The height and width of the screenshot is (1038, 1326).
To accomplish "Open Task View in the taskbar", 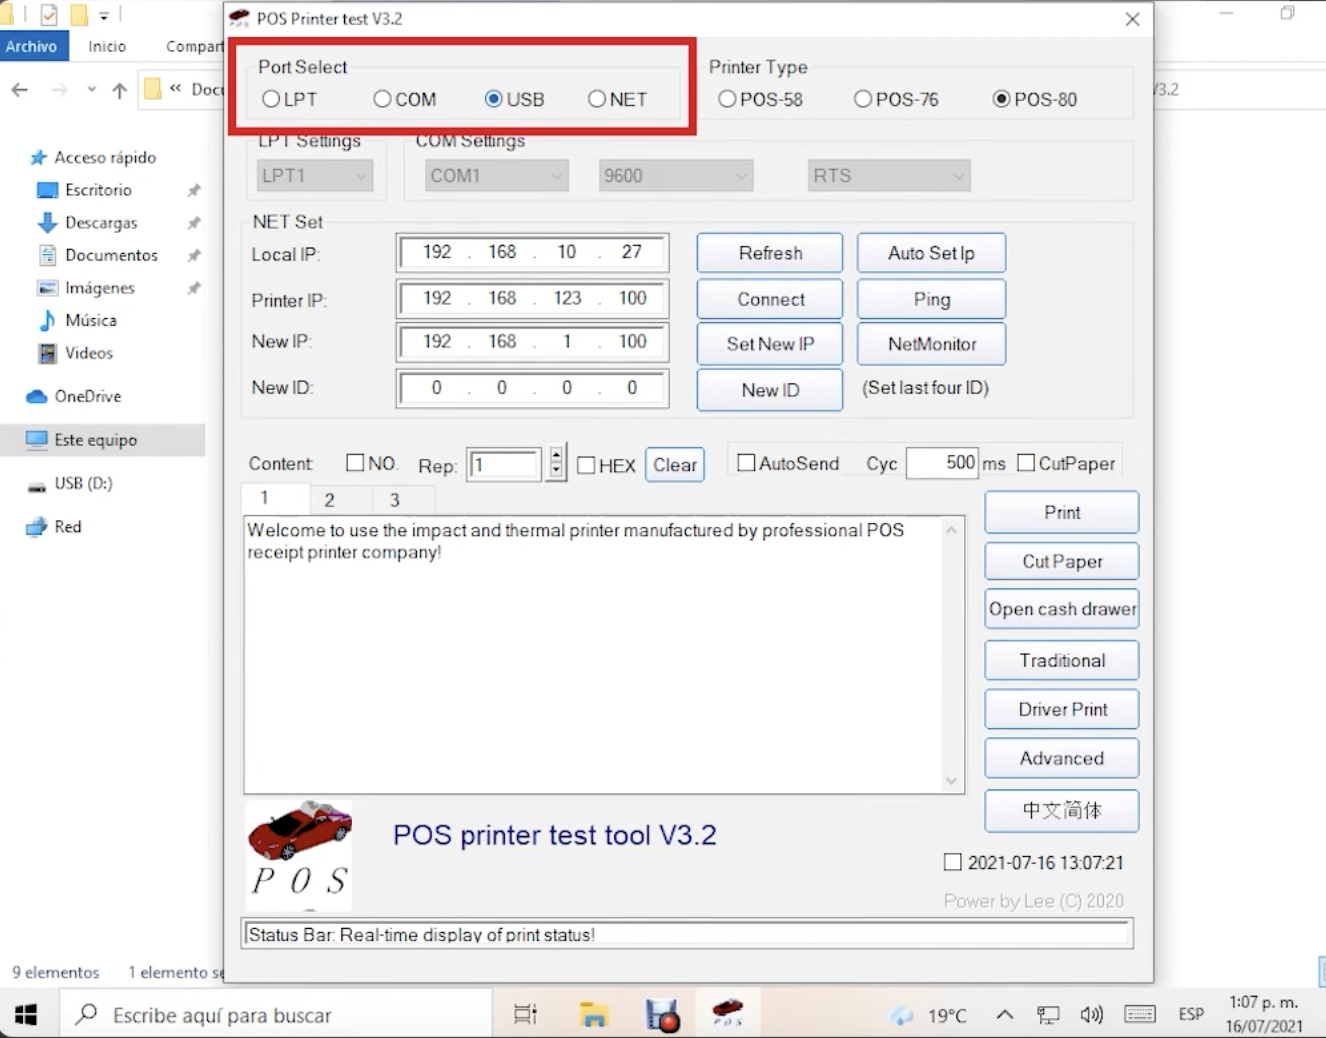I will click(x=525, y=1015).
